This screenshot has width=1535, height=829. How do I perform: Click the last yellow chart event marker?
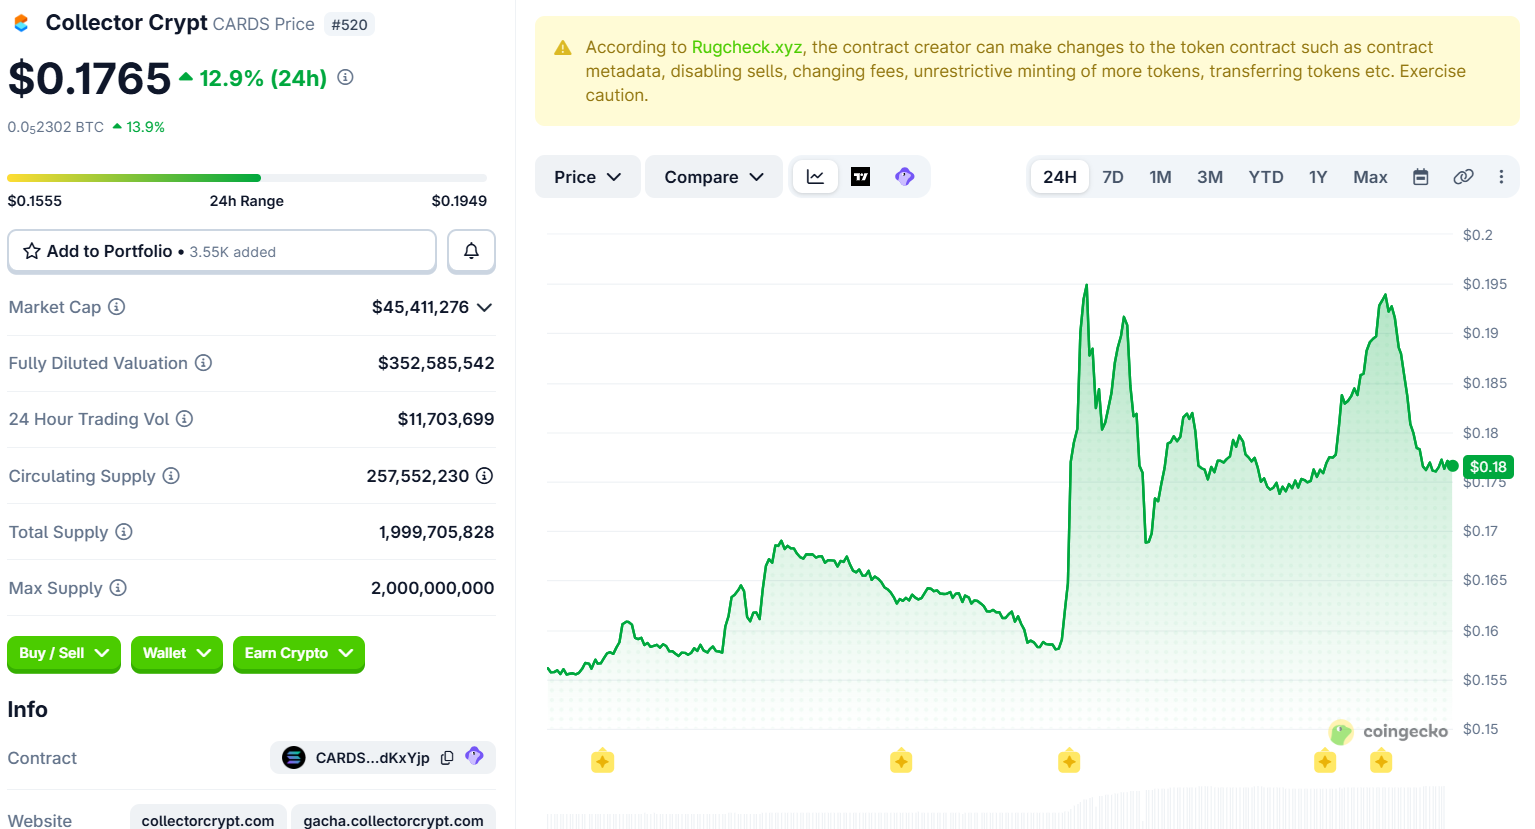(x=1381, y=762)
